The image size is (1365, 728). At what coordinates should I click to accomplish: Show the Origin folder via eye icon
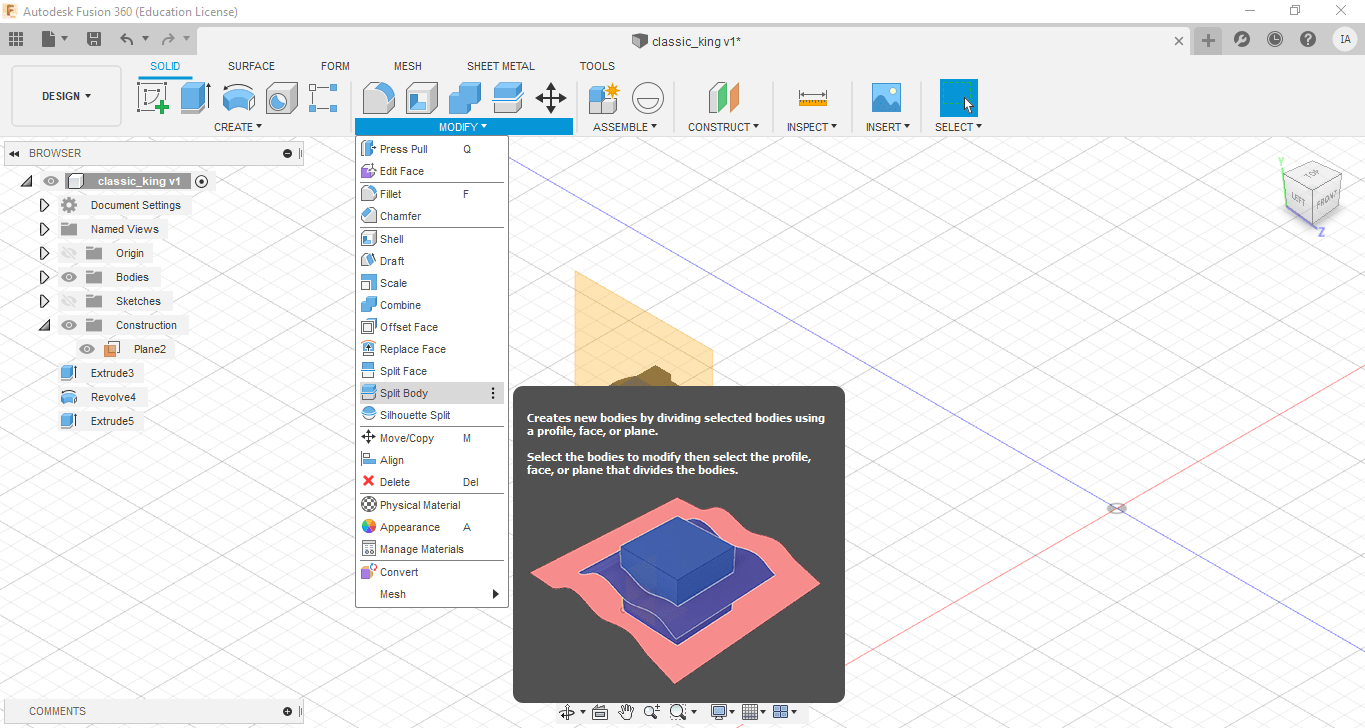[x=69, y=253]
